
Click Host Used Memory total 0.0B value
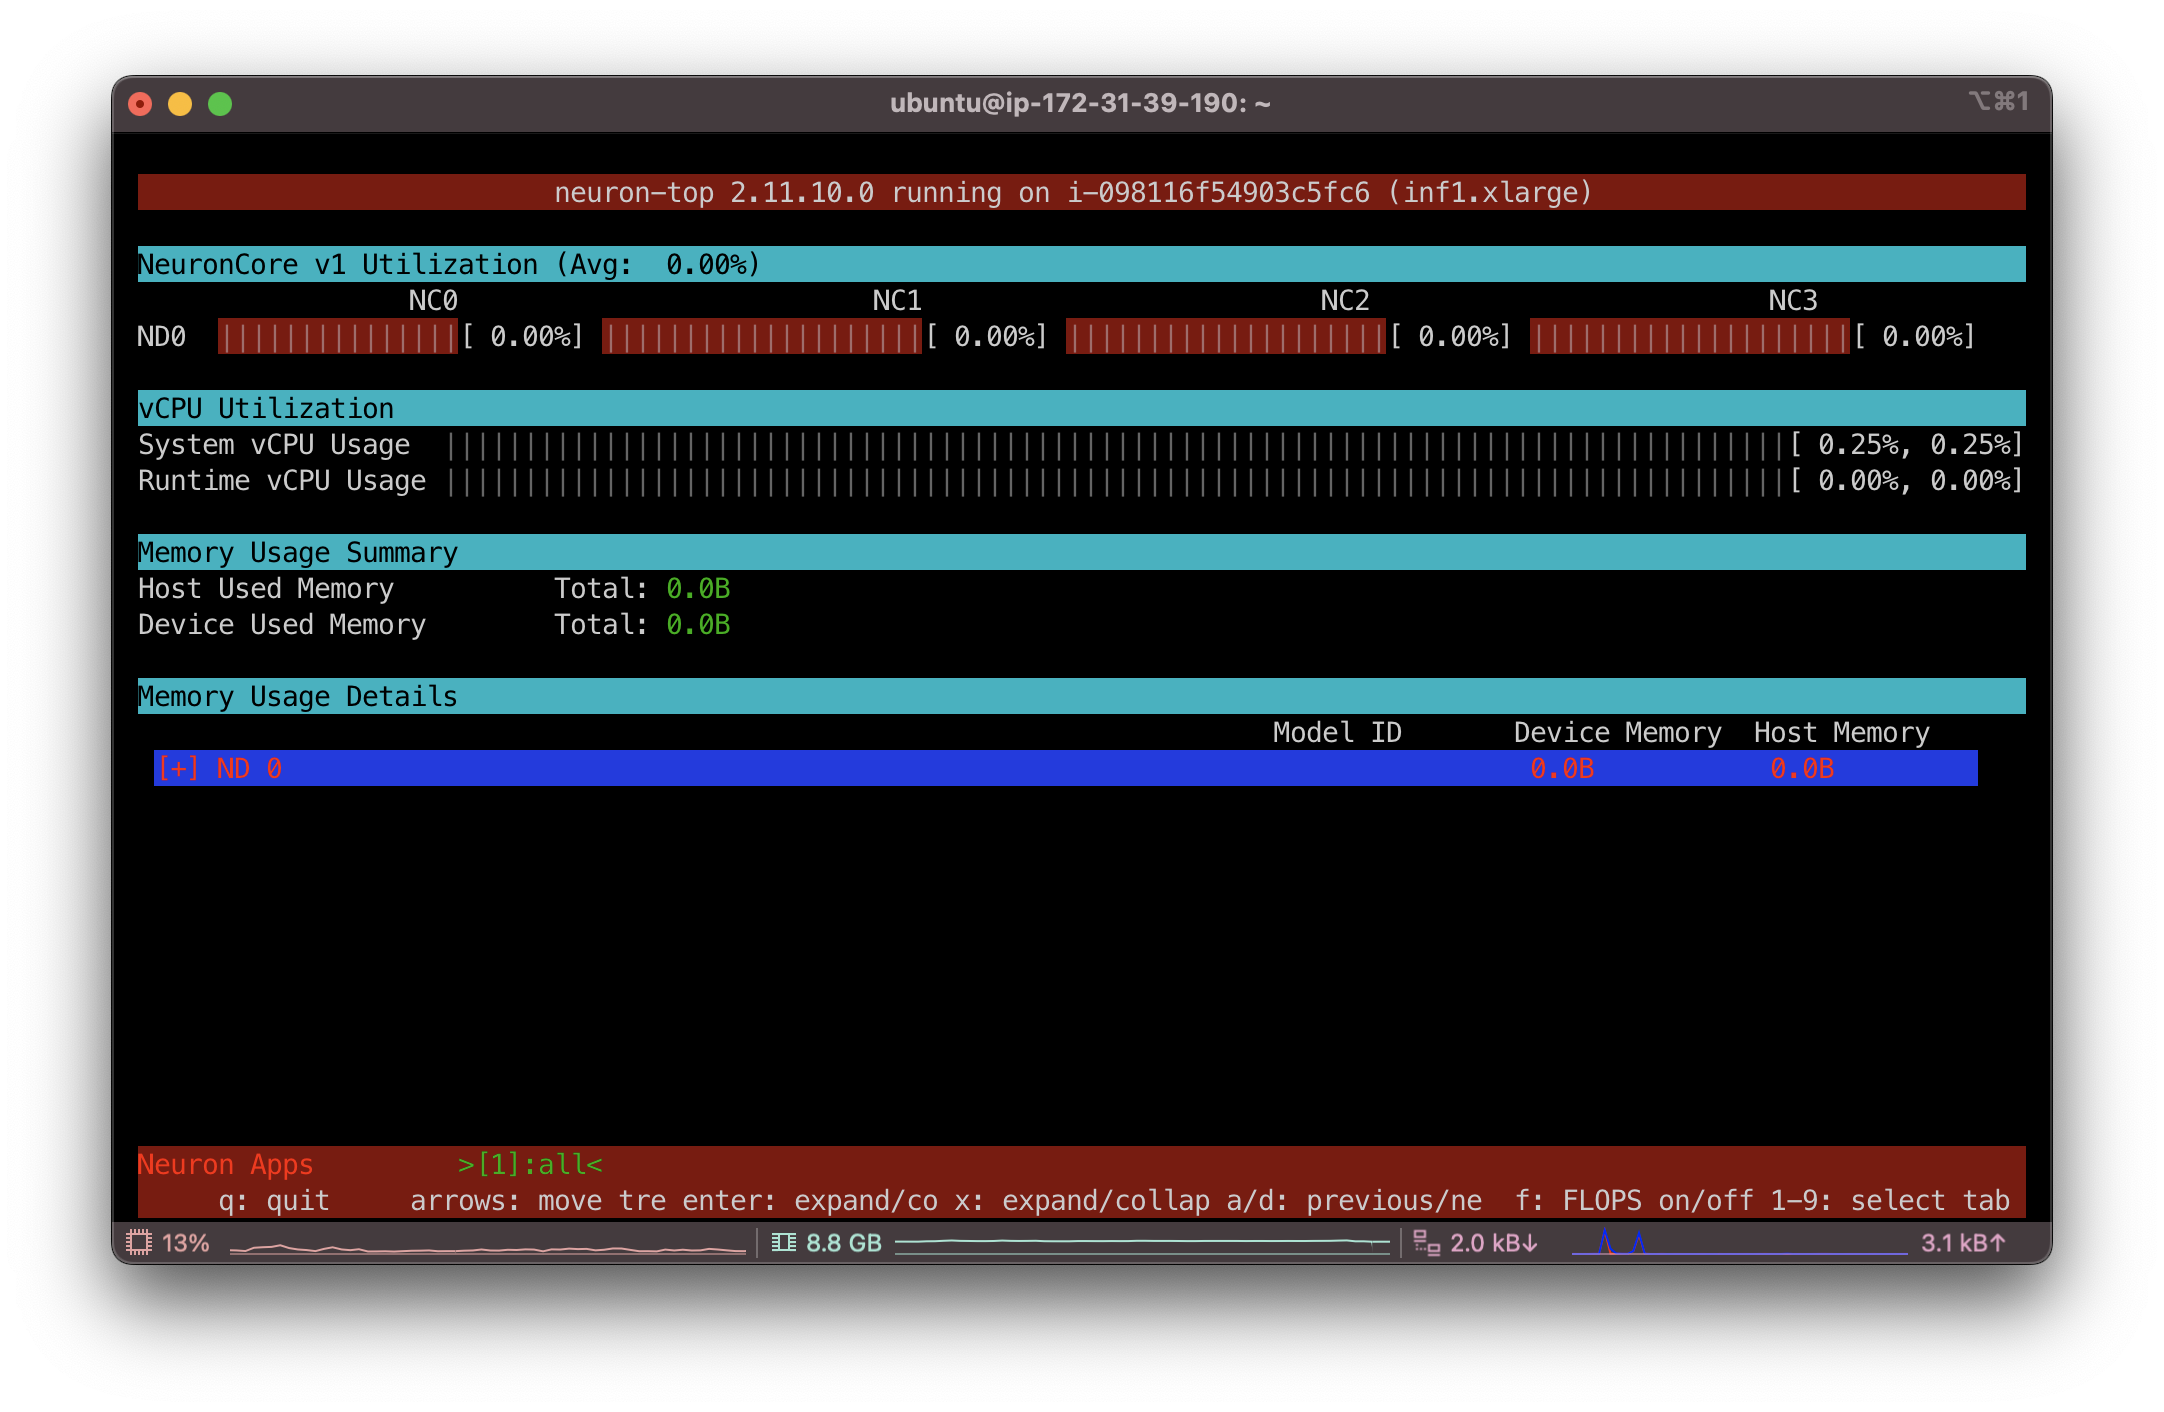point(698,589)
